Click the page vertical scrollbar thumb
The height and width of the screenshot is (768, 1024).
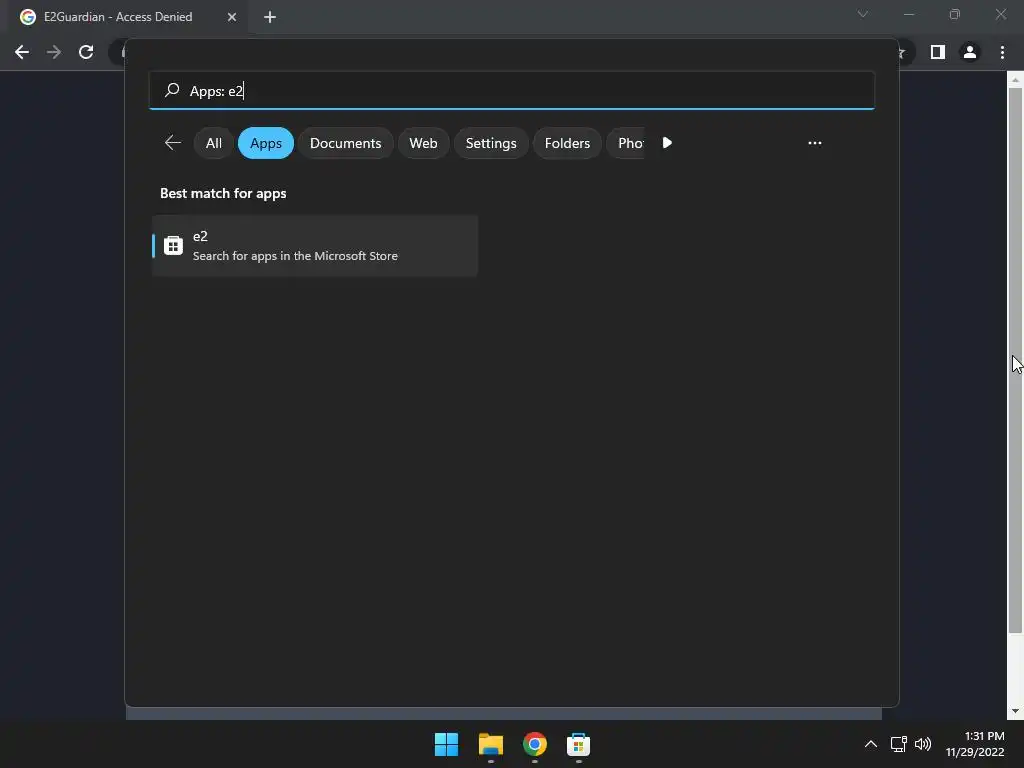[x=1015, y=360]
